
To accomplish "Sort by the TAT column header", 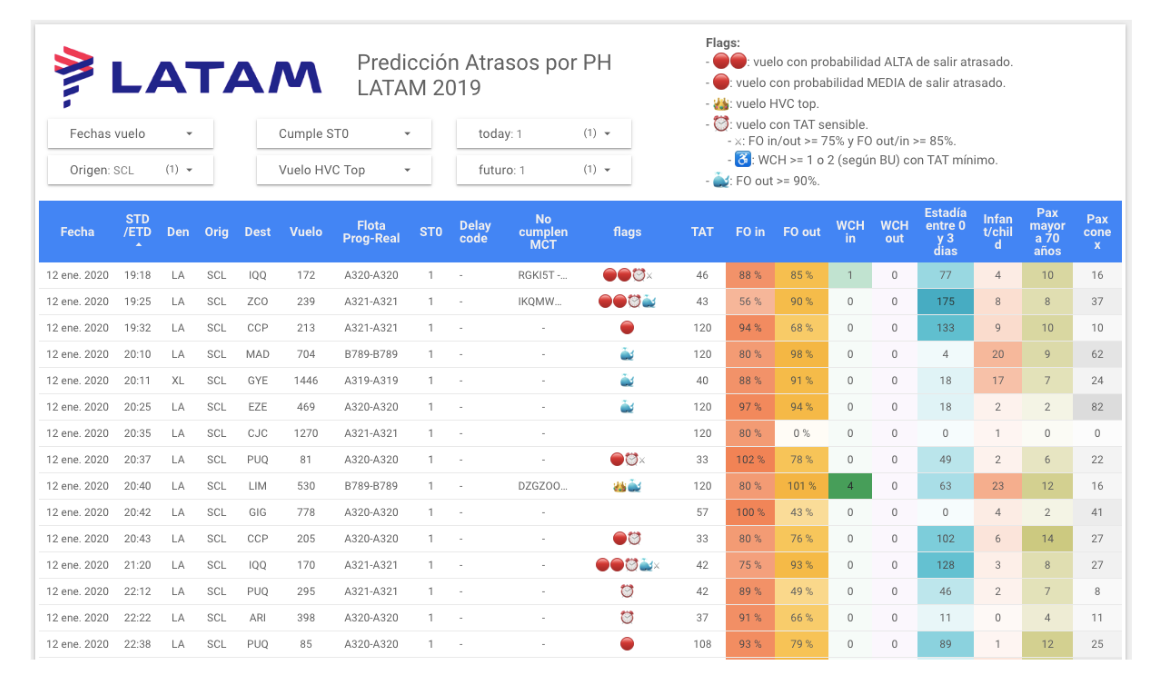I will [702, 232].
